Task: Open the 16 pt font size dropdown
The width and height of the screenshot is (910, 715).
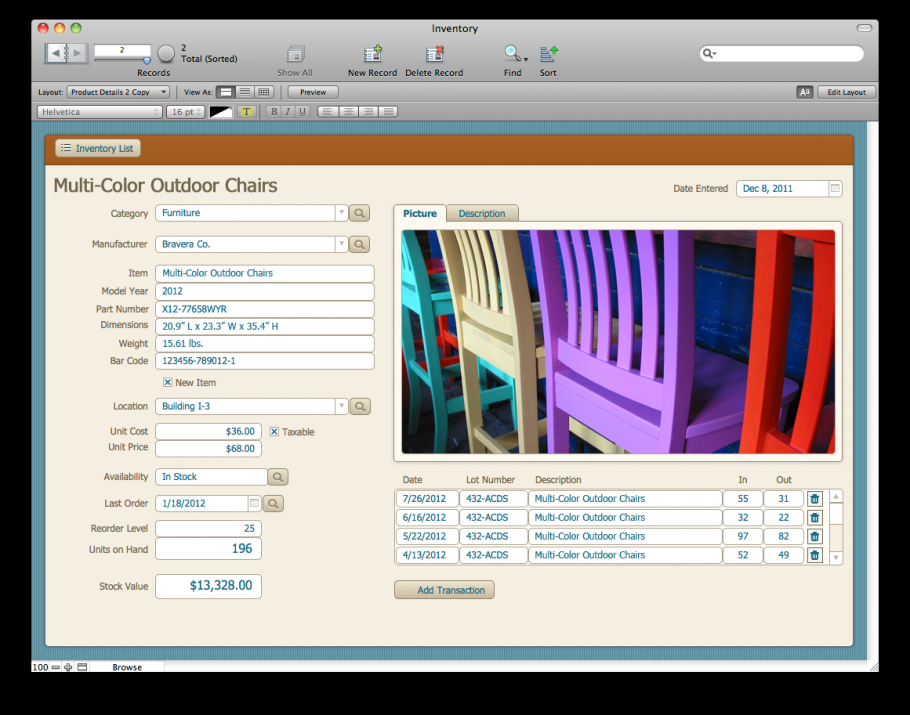Action: (x=185, y=112)
